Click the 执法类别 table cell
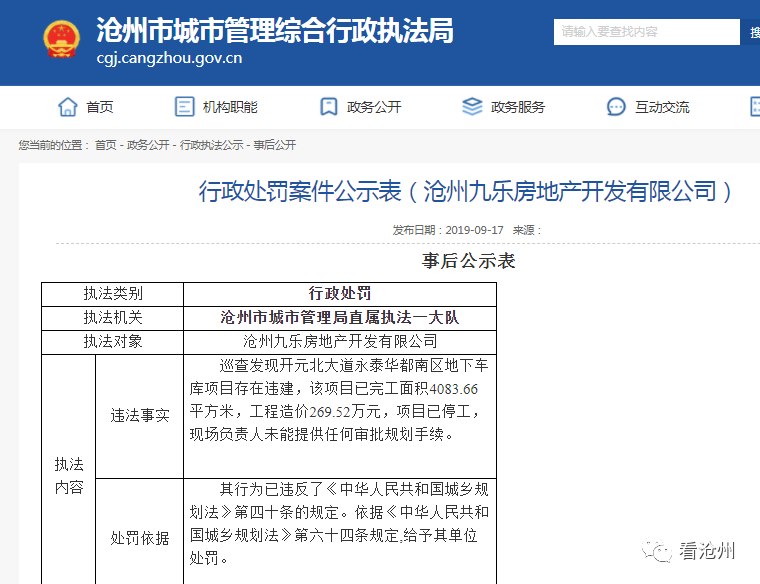The image size is (760, 584). (x=112, y=294)
